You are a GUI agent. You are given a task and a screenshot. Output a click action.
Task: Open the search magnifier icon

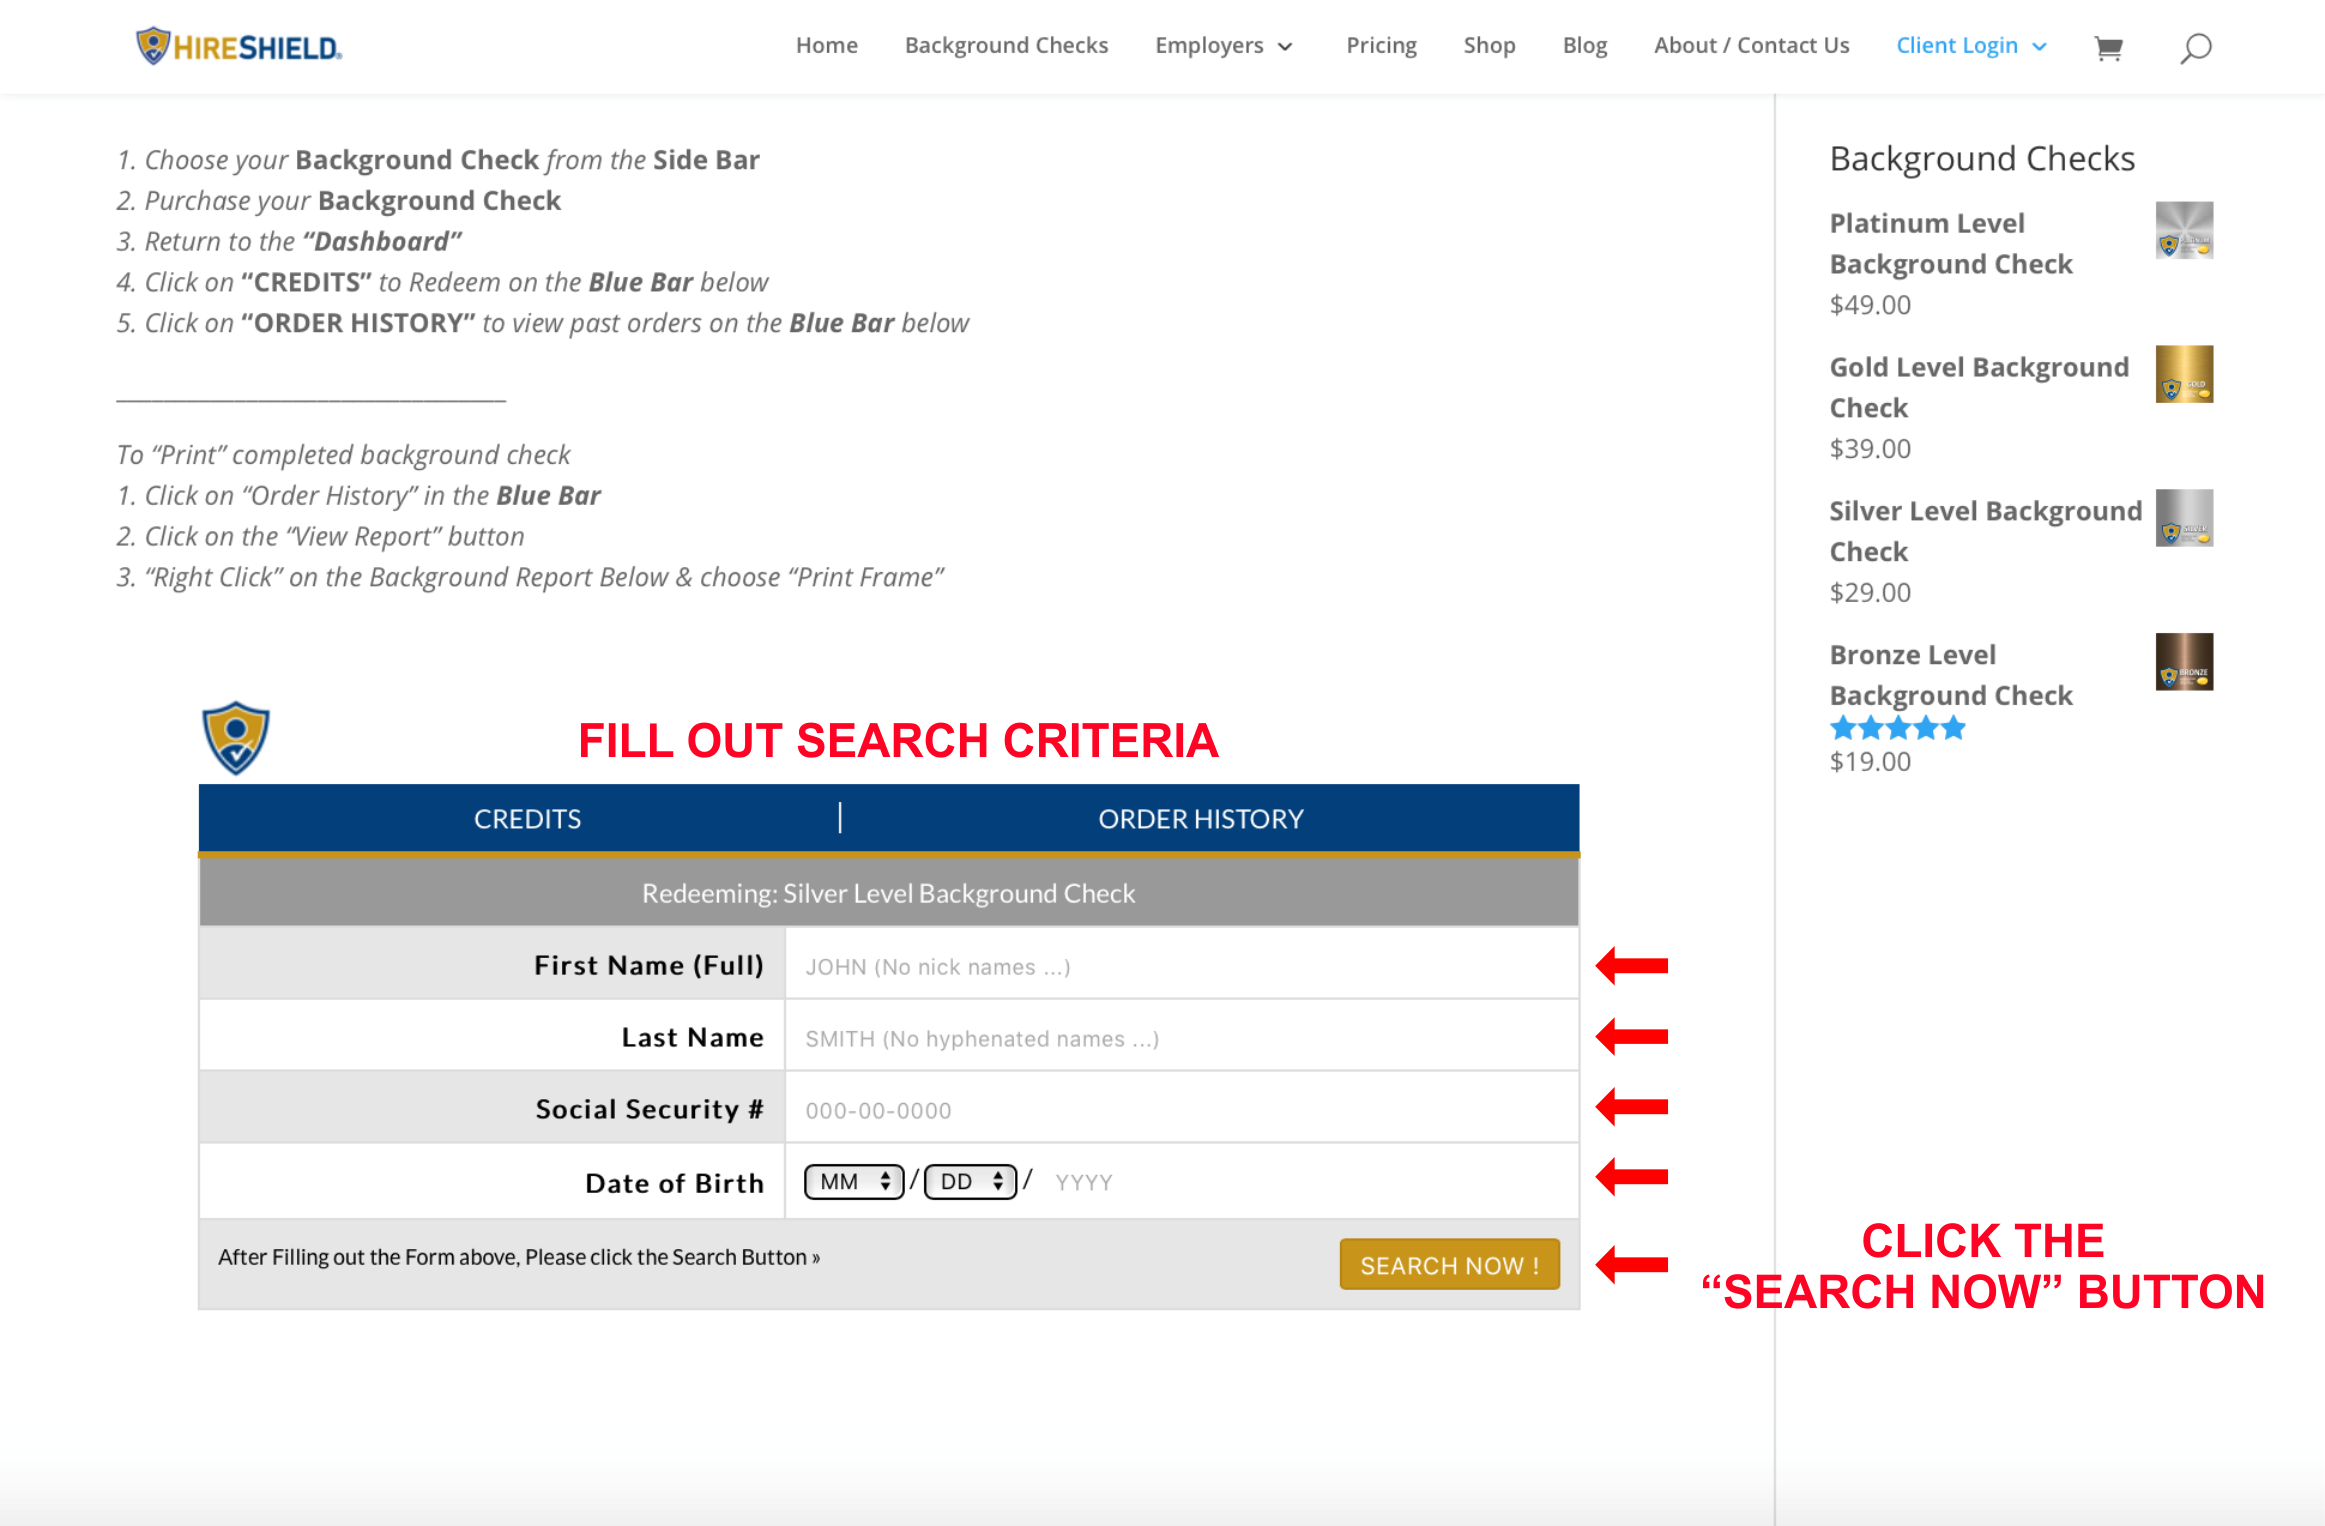(2195, 47)
